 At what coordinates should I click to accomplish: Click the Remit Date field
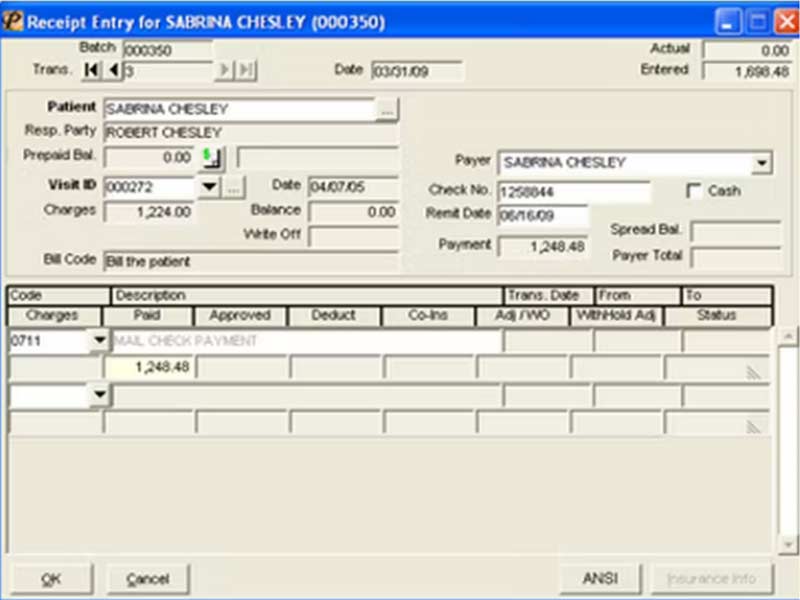pos(543,216)
